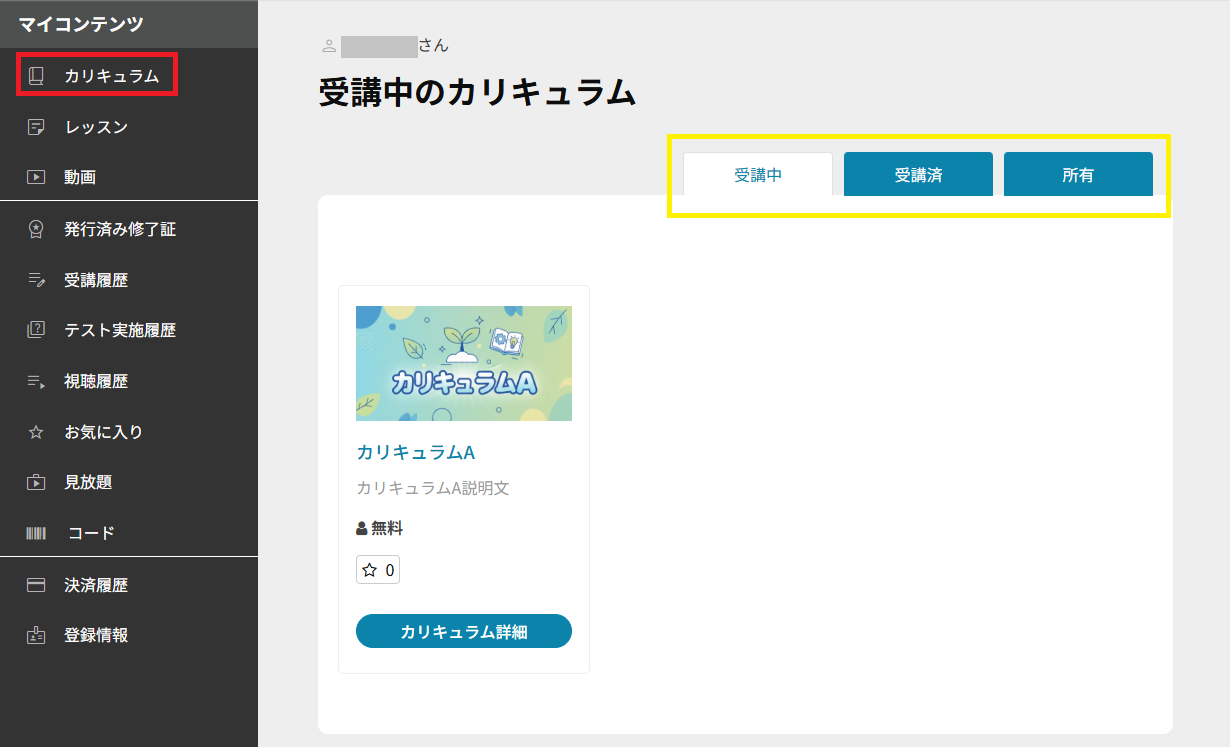Click the play icon beside 動画
The height and width of the screenshot is (747, 1230).
click(x=37, y=177)
